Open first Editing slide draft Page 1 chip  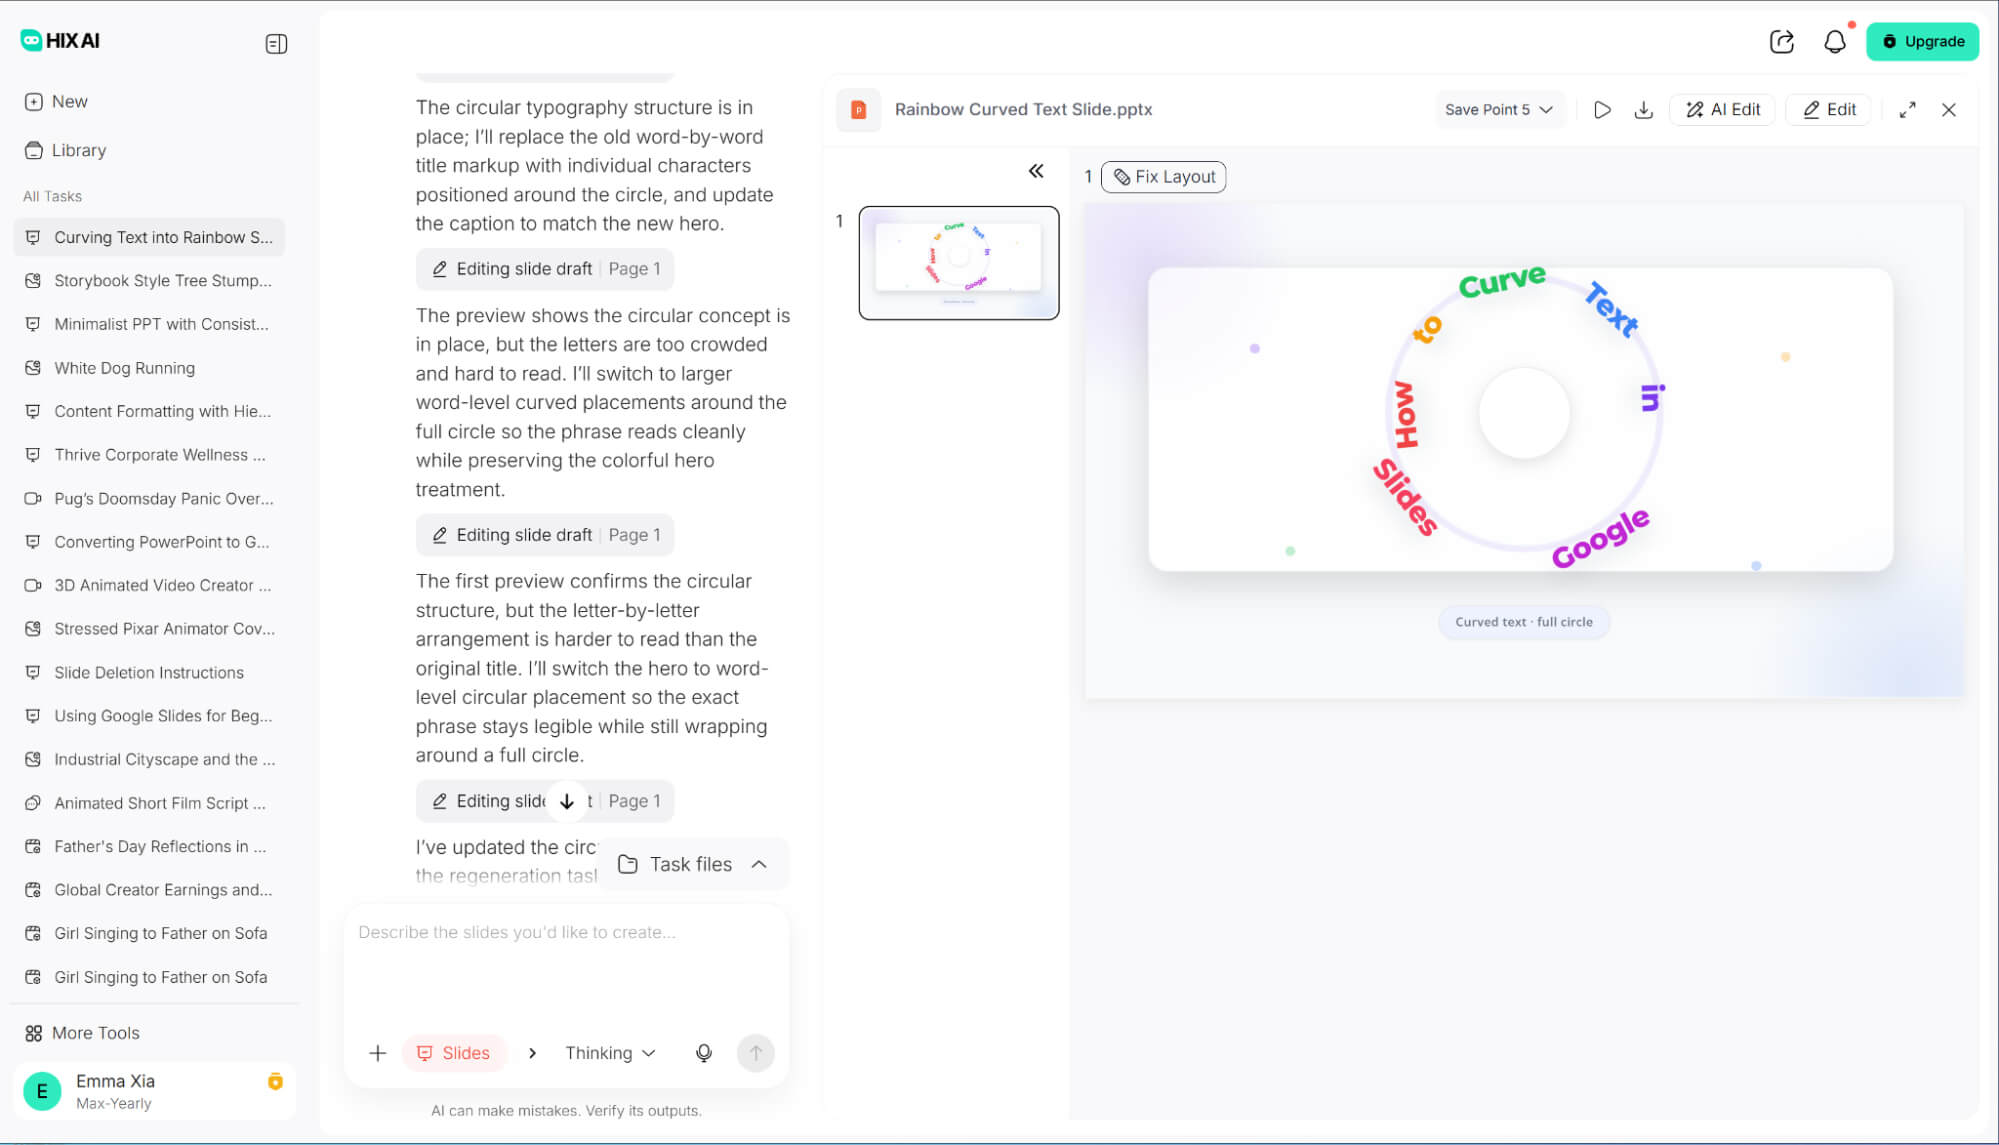click(545, 269)
